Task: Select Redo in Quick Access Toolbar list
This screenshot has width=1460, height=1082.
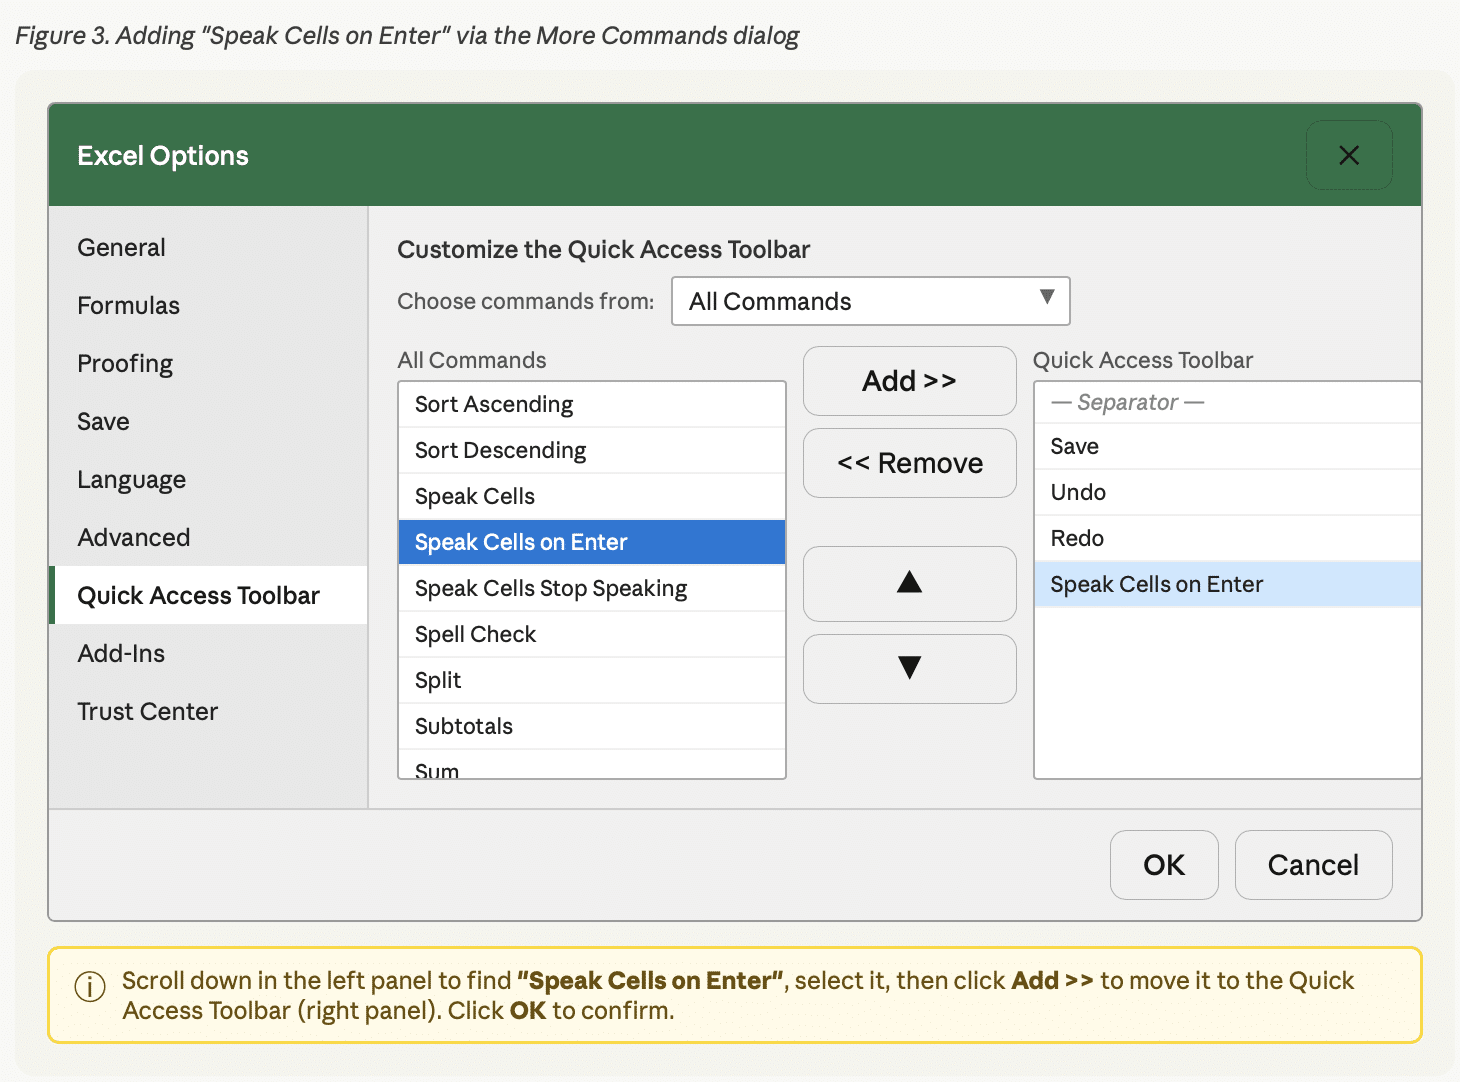Action: pyautogui.click(x=1227, y=539)
